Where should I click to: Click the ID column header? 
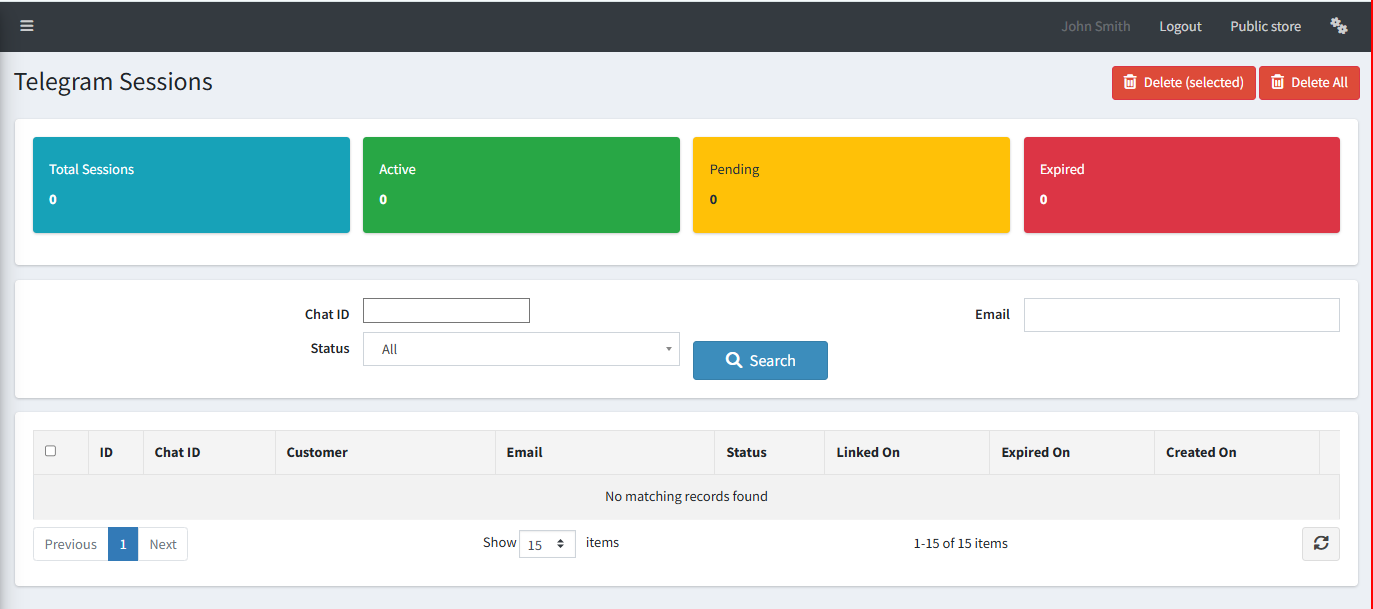click(x=115, y=452)
